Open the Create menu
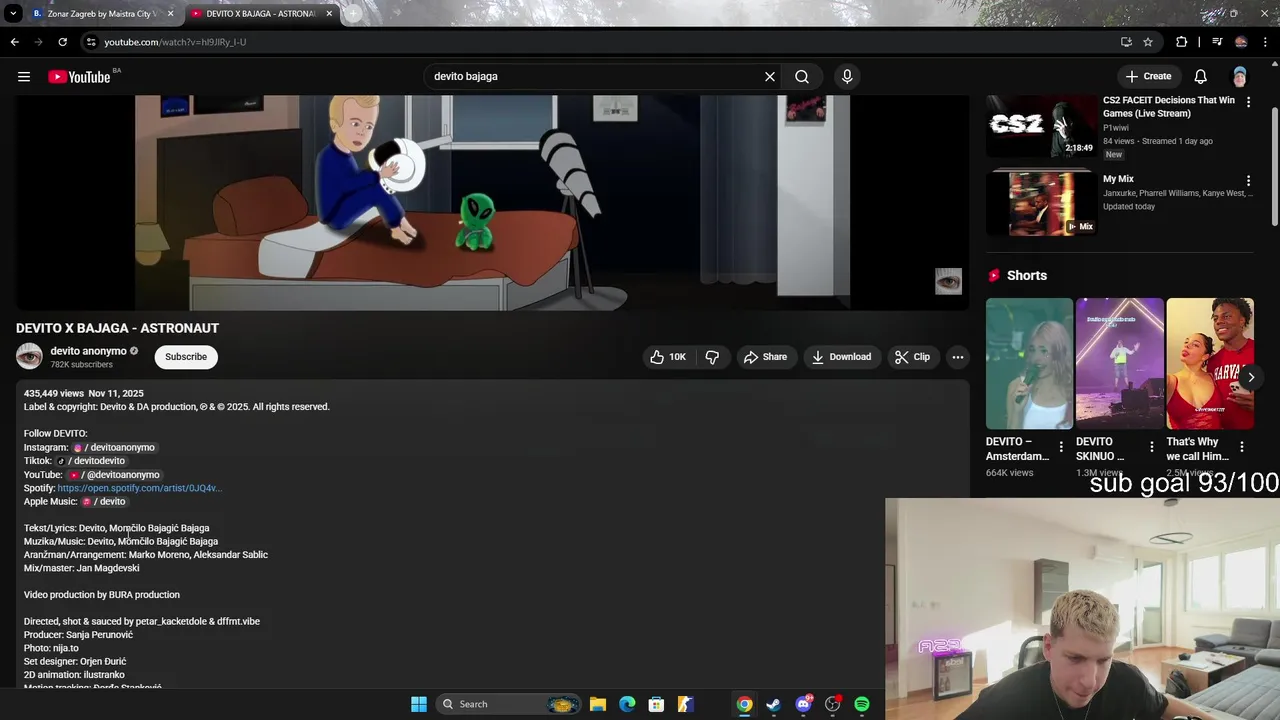The height and width of the screenshot is (720, 1280). coord(1148,76)
